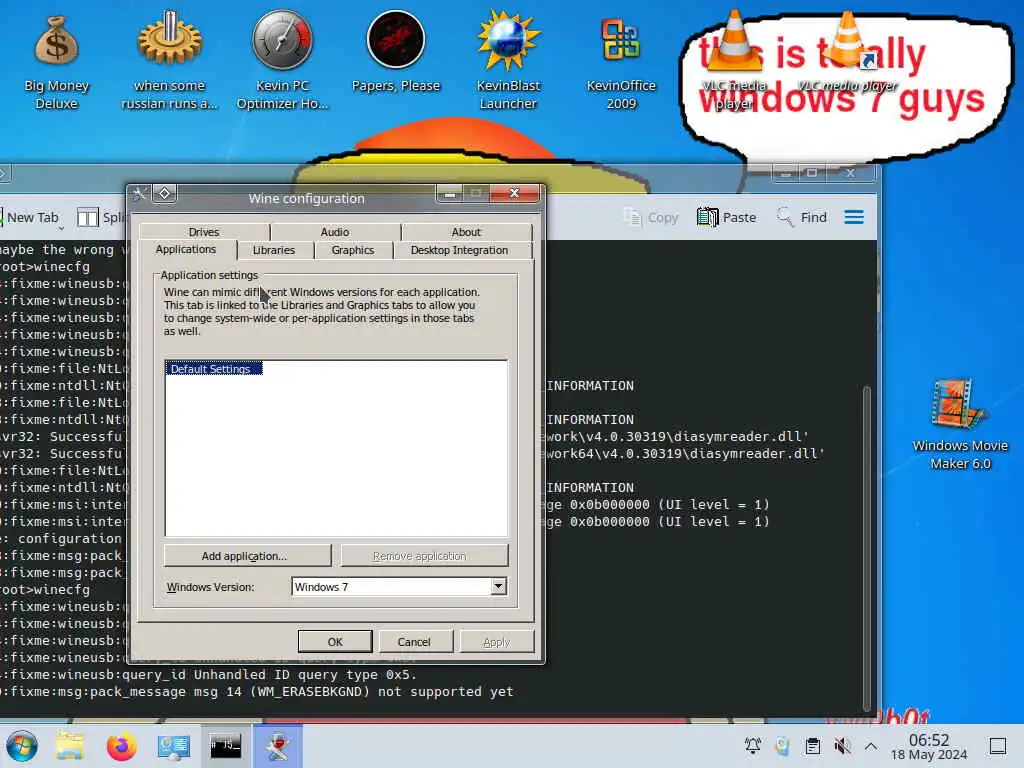The image size is (1024, 768).
Task: Switch to the Audio tab
Action: pyautogui.click(x=335, y=232)
